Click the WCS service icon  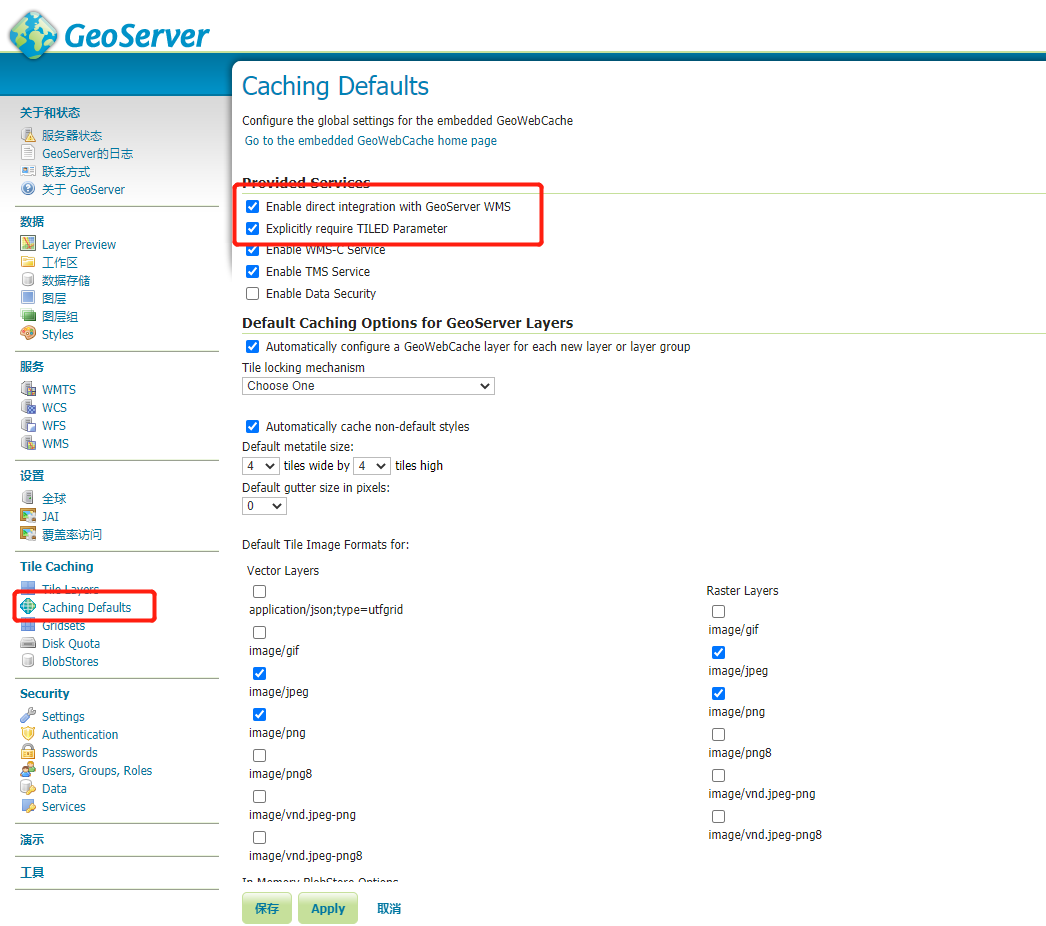(x=28, y=406)
